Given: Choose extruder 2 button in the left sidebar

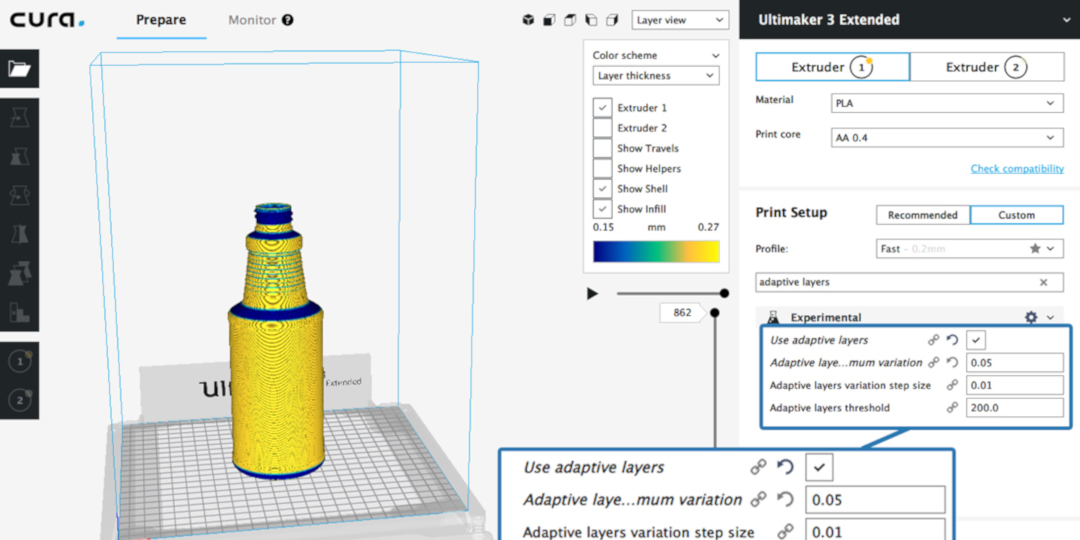Looking at the screenshot, I should 19,399.
